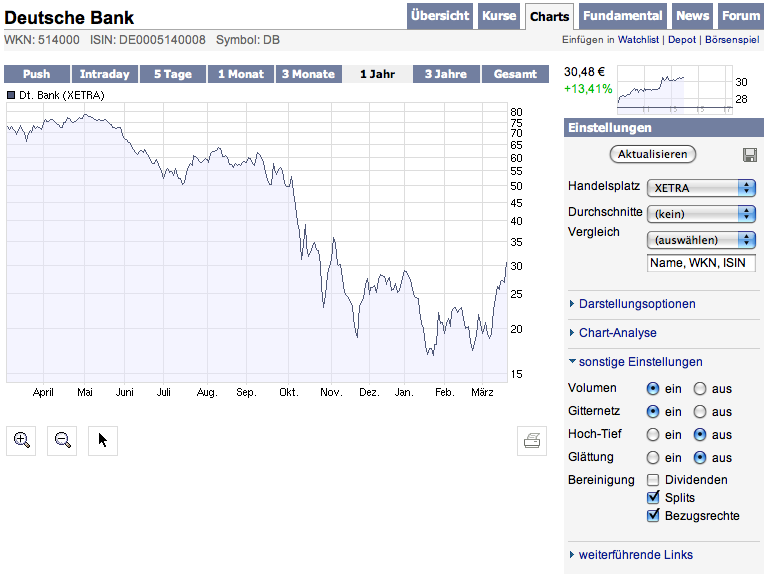Open the Durchschnitte (kein) dropdown
This screenshot has width=773, height=581.
click(x=701, y=214)
